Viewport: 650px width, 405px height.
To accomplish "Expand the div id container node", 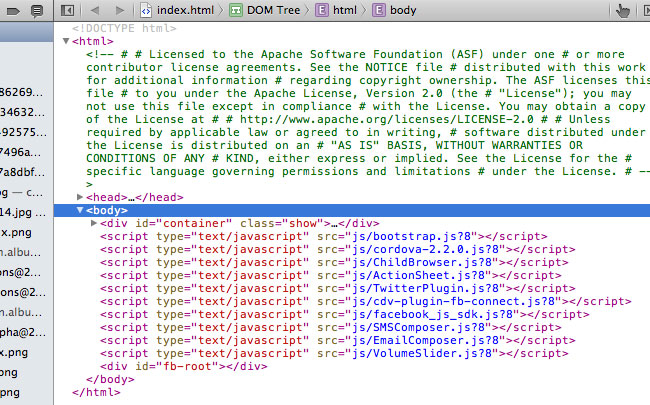I will coord(94,223).
